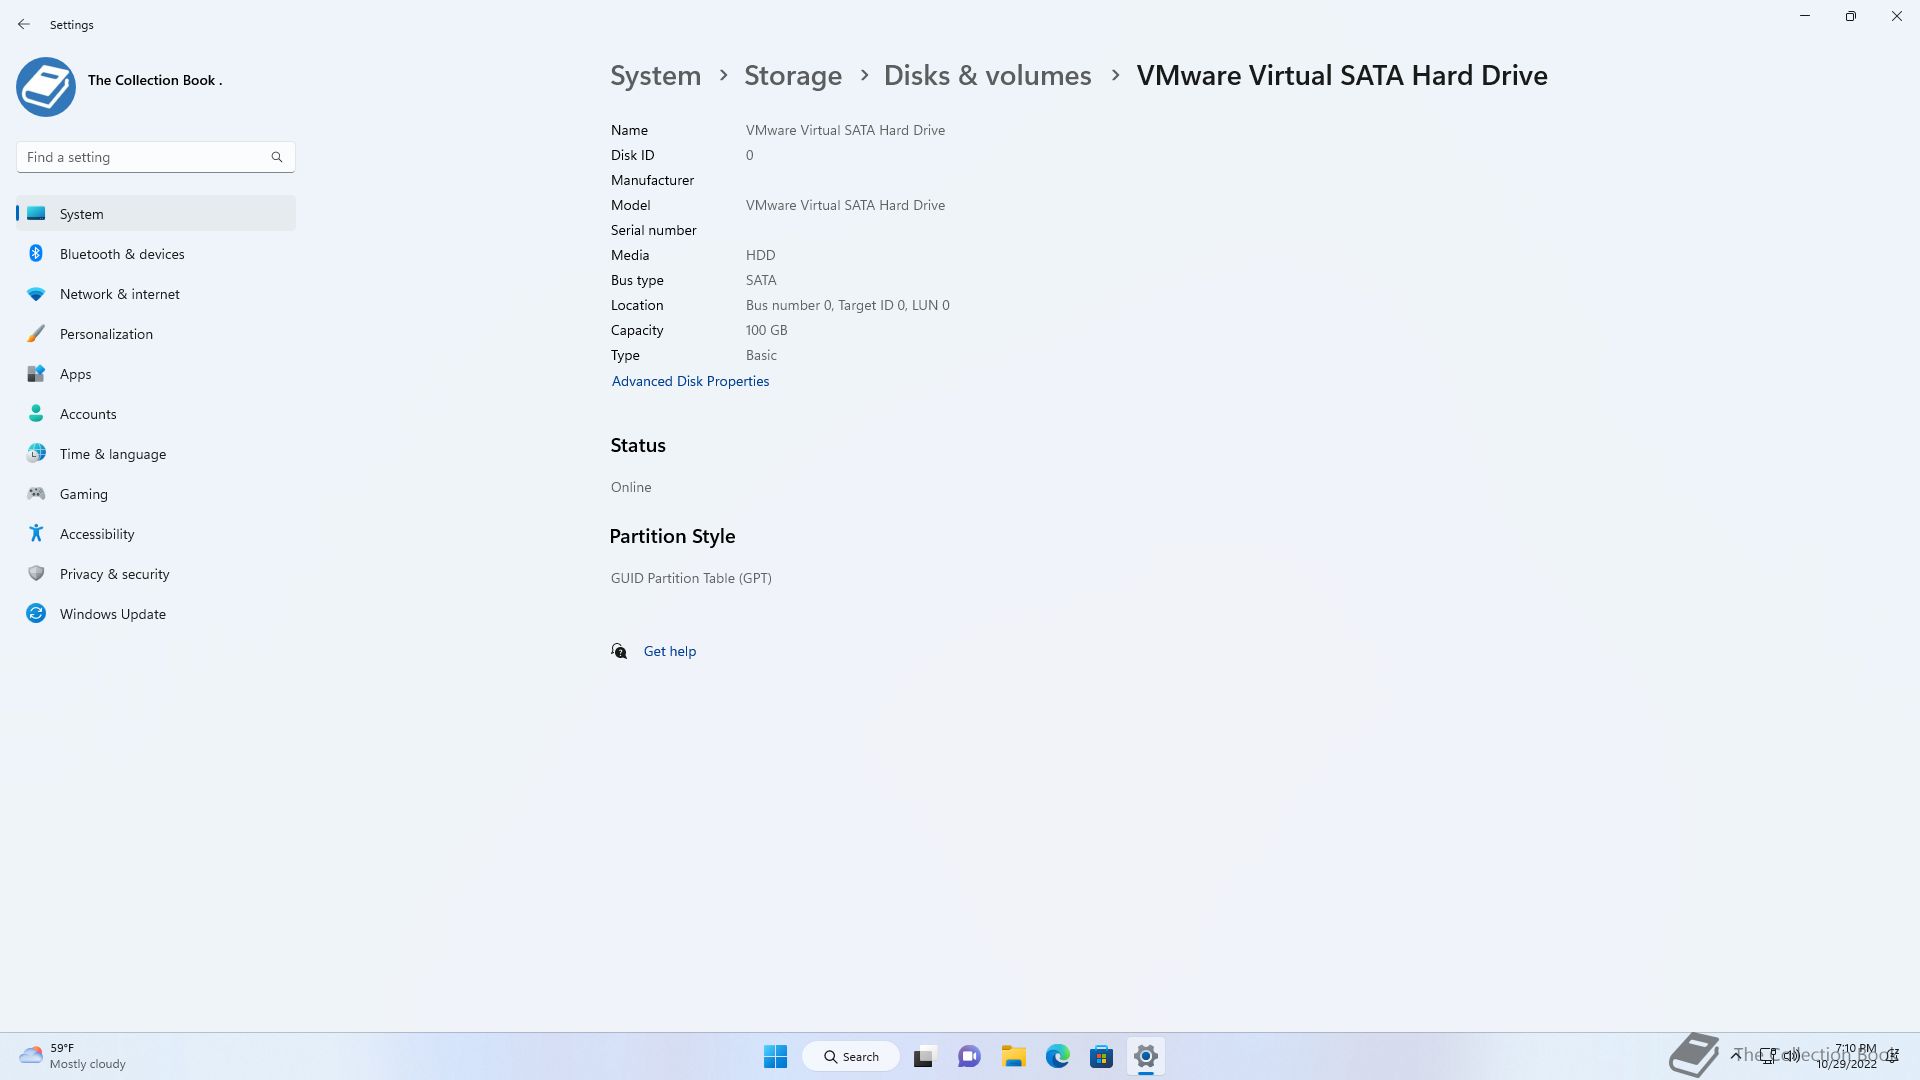
Task: Open Privacy & security settings
Action: coord(156,574)
